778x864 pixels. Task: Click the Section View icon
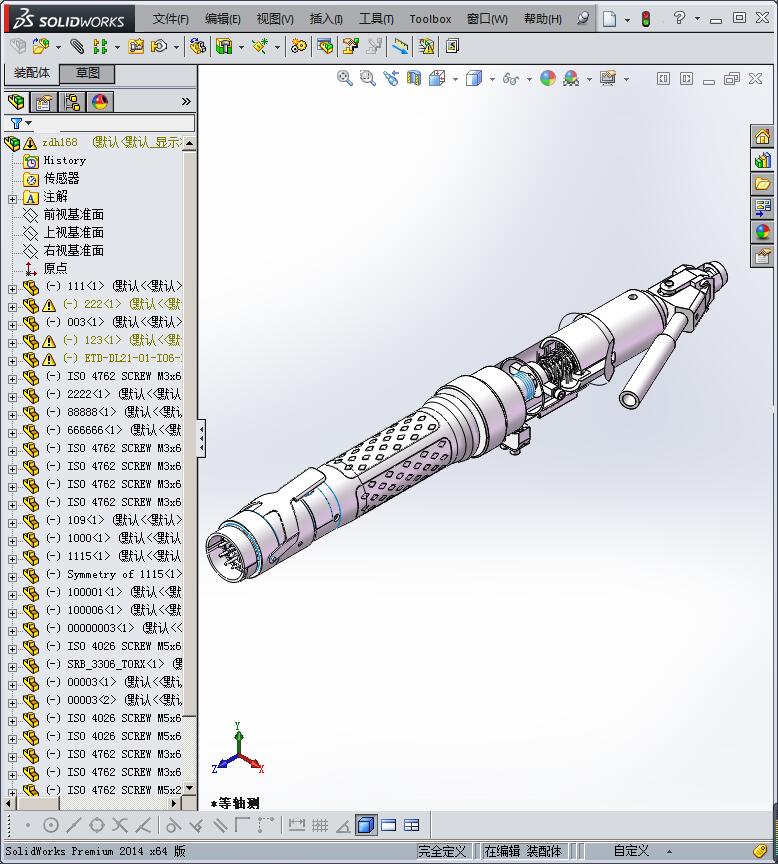[x=414, y=78]
